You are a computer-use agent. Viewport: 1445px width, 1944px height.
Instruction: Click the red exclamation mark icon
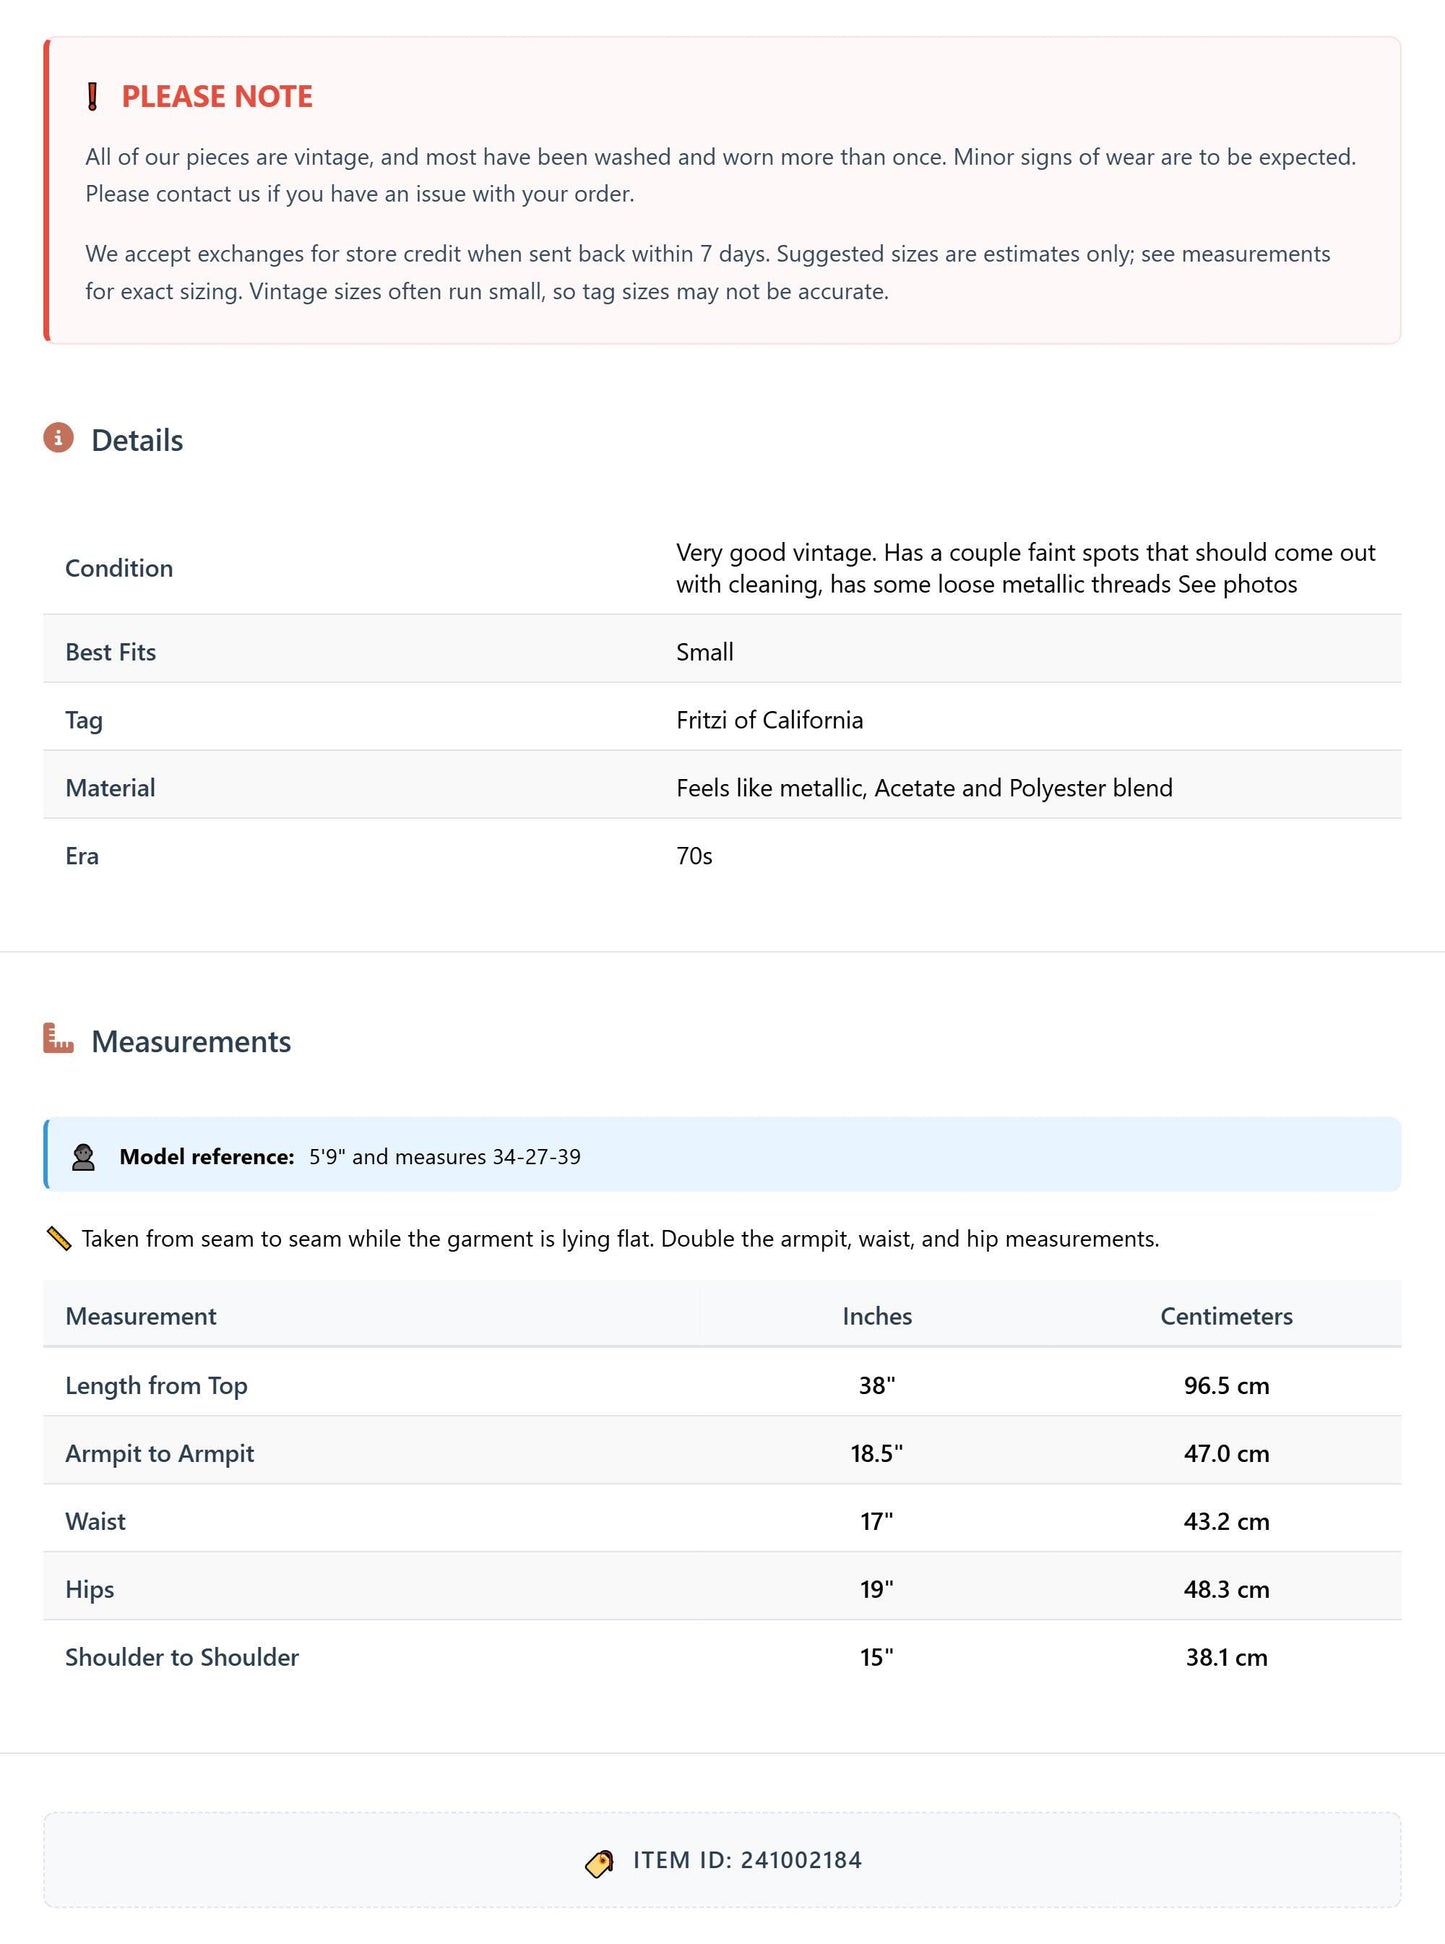[93, 97]
